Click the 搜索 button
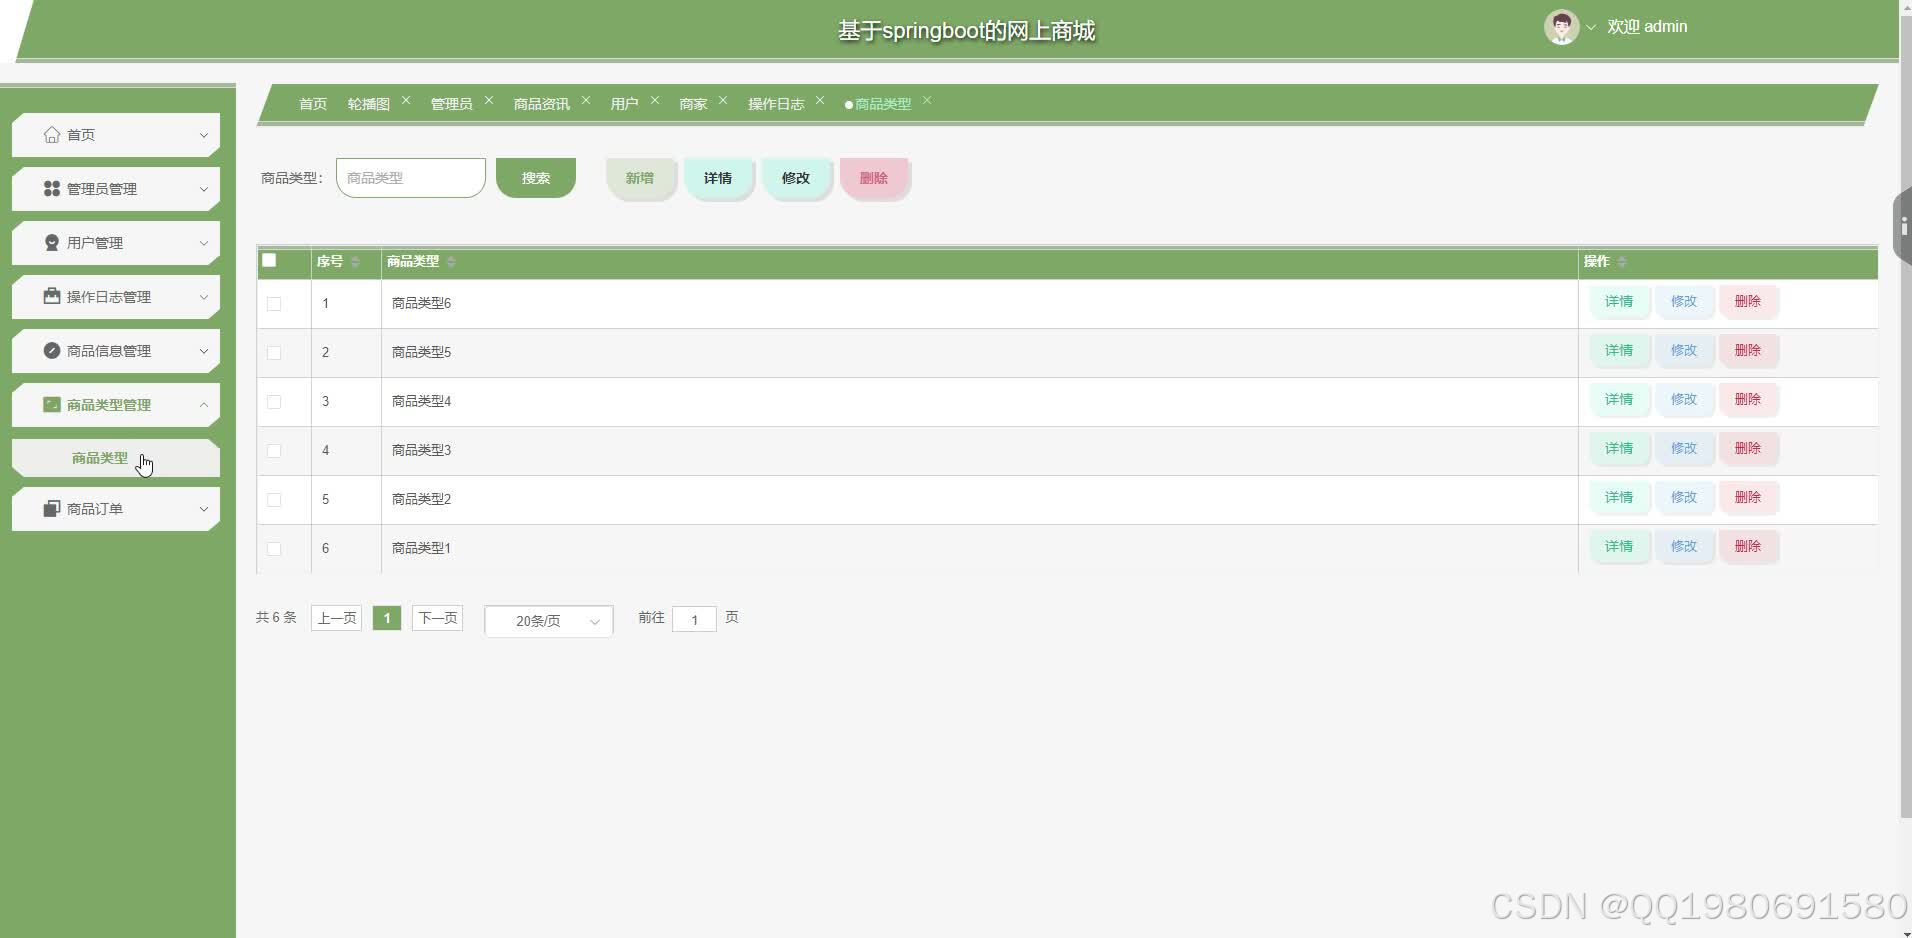Viewport: 1912px width, 938px height. click(x=536, y=178)
